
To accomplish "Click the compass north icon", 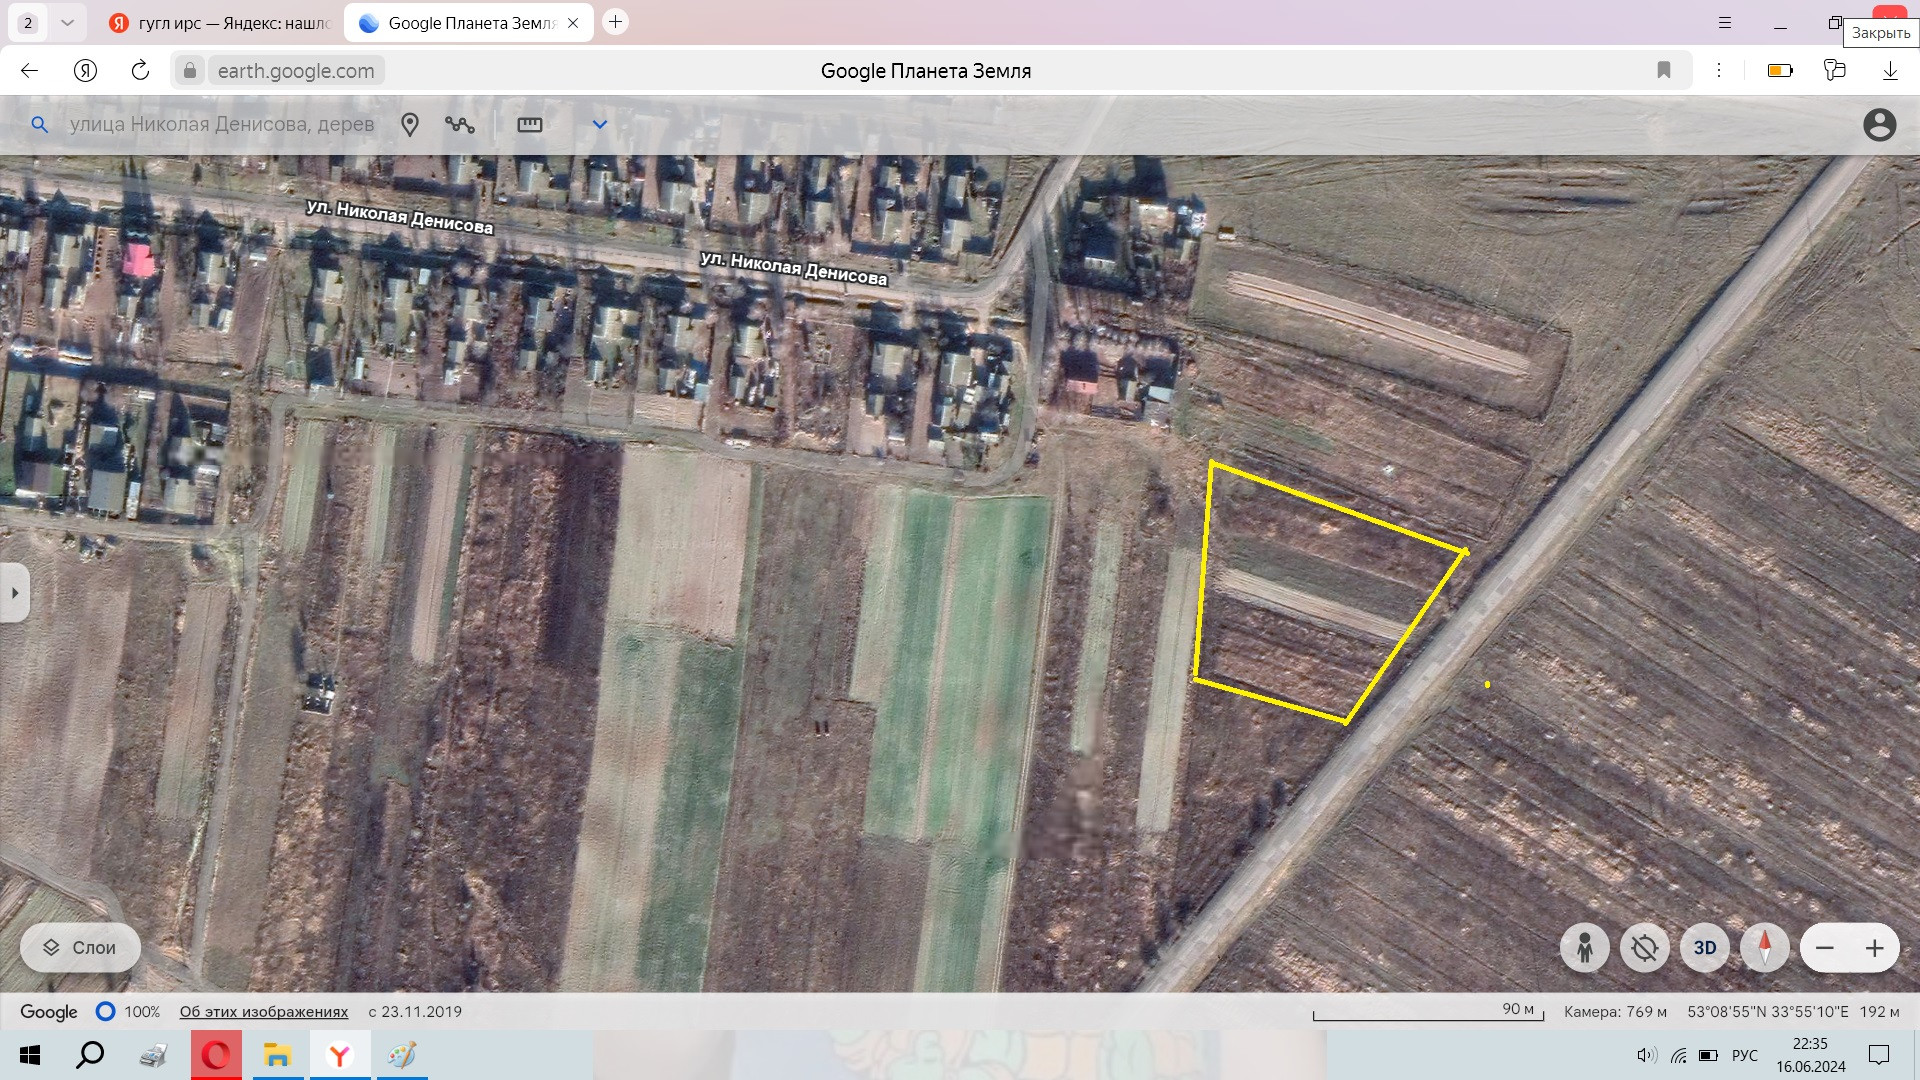I will pos(1765,948).
